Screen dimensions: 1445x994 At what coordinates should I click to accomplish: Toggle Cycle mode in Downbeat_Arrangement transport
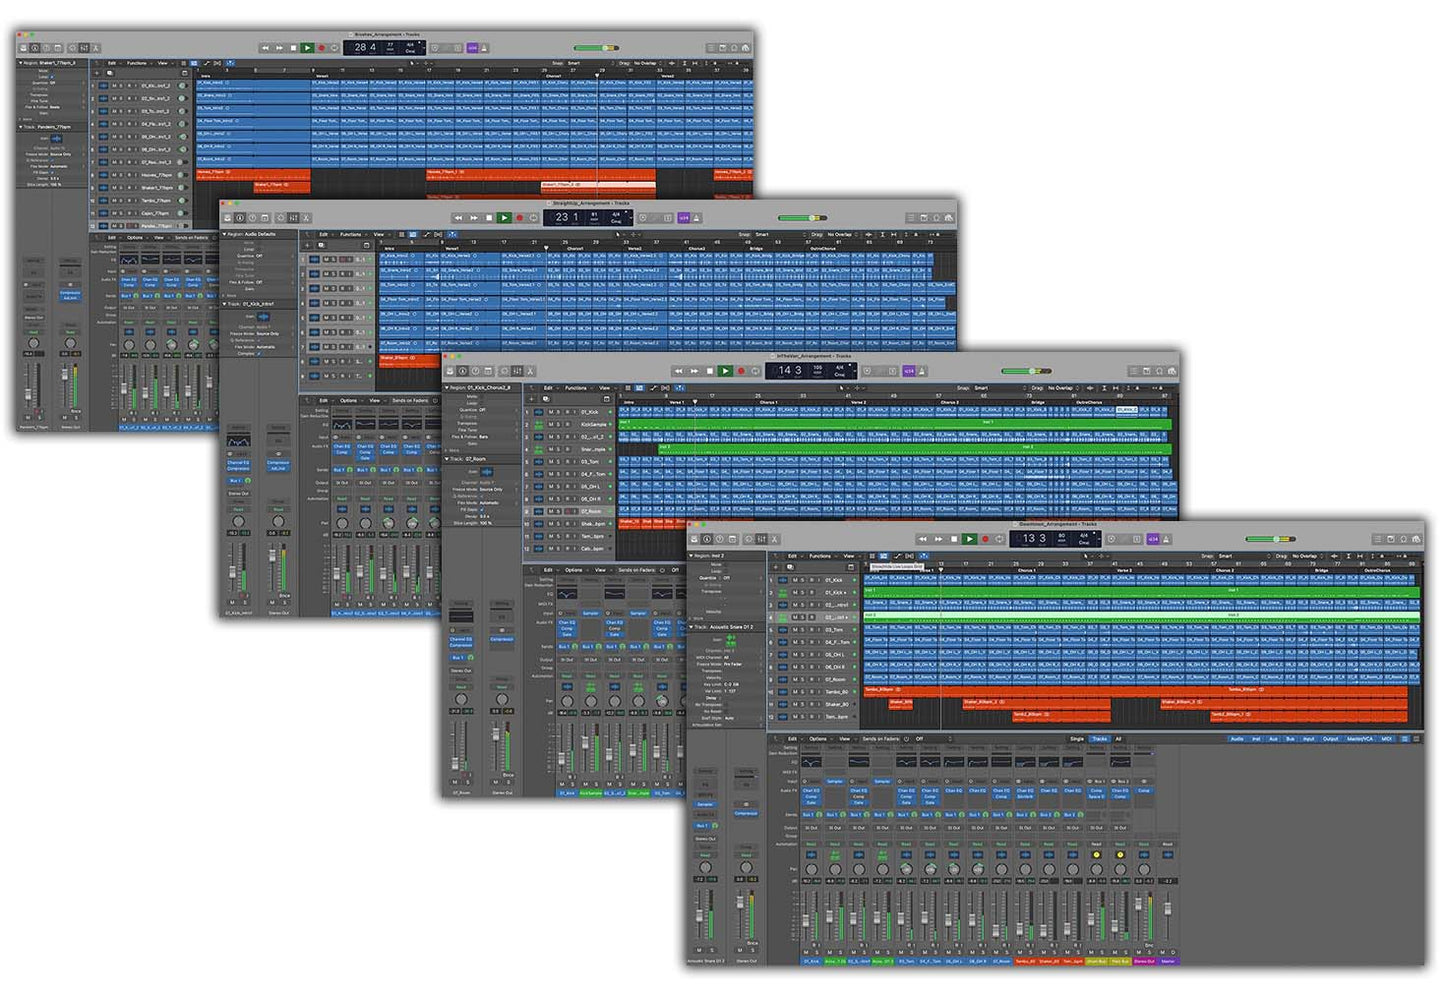coord(999,539)
